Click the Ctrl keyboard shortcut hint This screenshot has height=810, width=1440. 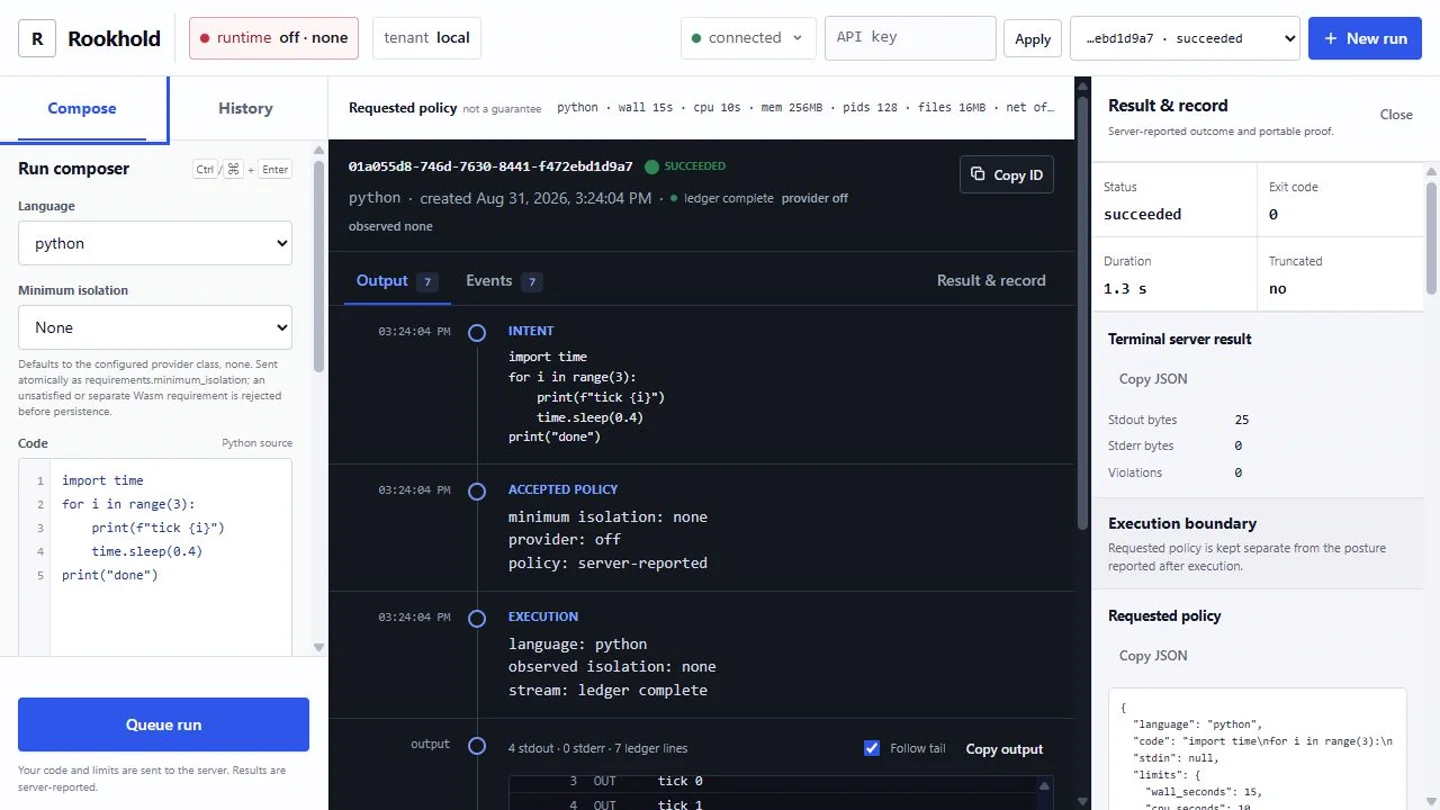tap(205, 169)
